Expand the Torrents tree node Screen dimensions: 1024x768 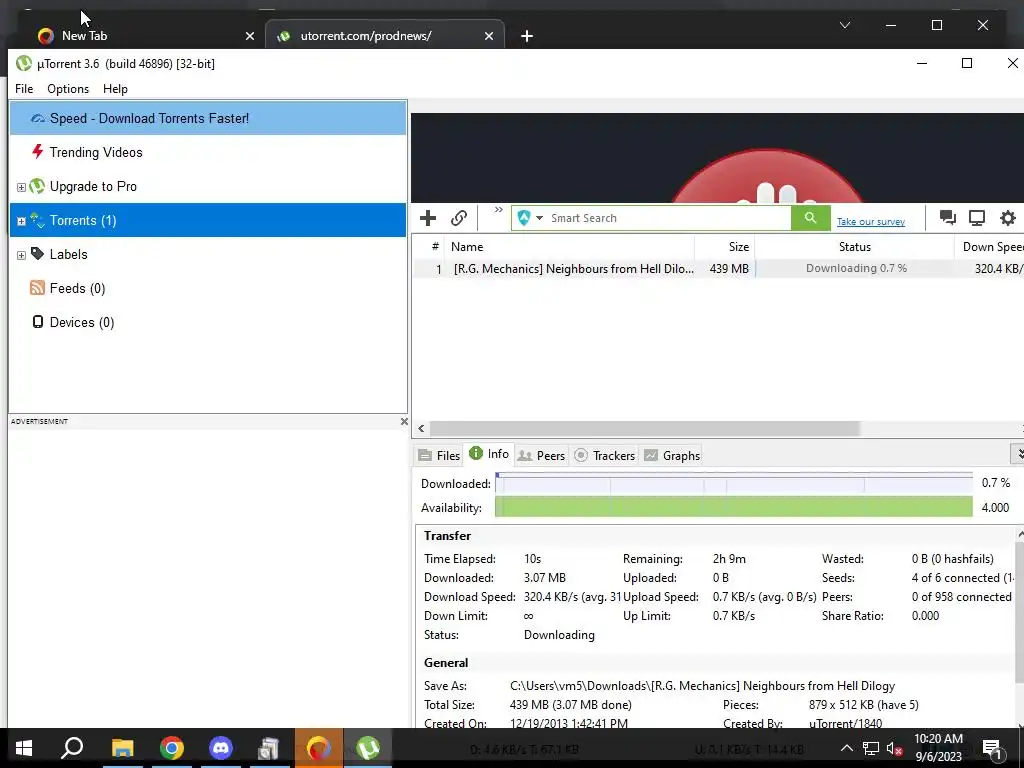tap(21, 221)
